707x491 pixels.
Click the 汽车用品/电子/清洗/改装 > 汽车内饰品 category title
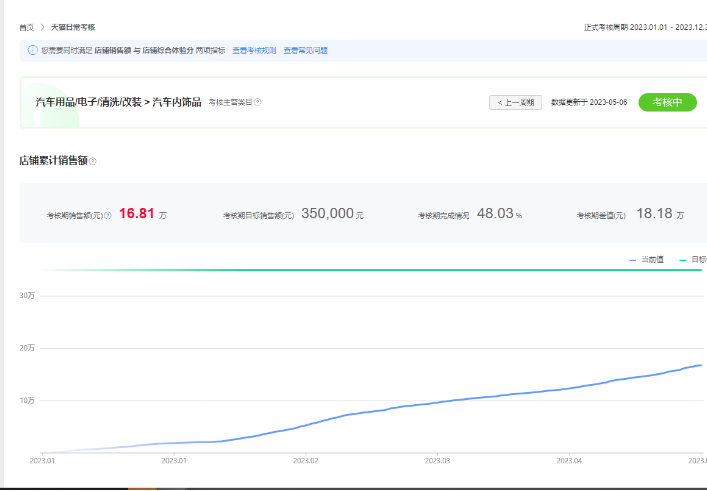[x=119, y=102]
